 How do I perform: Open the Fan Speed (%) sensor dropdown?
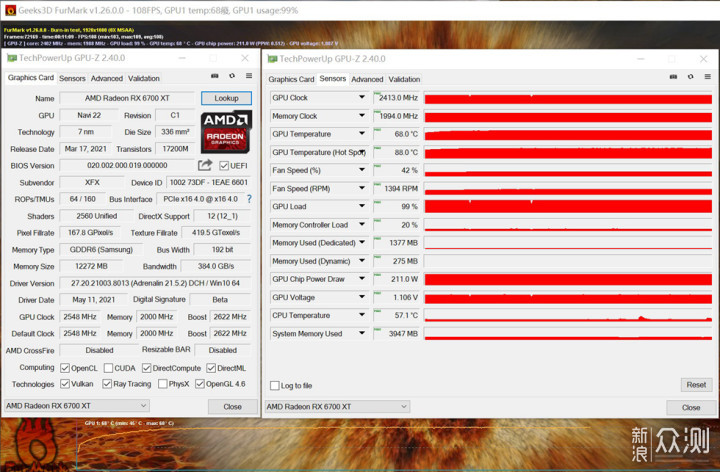click(362, 170)
